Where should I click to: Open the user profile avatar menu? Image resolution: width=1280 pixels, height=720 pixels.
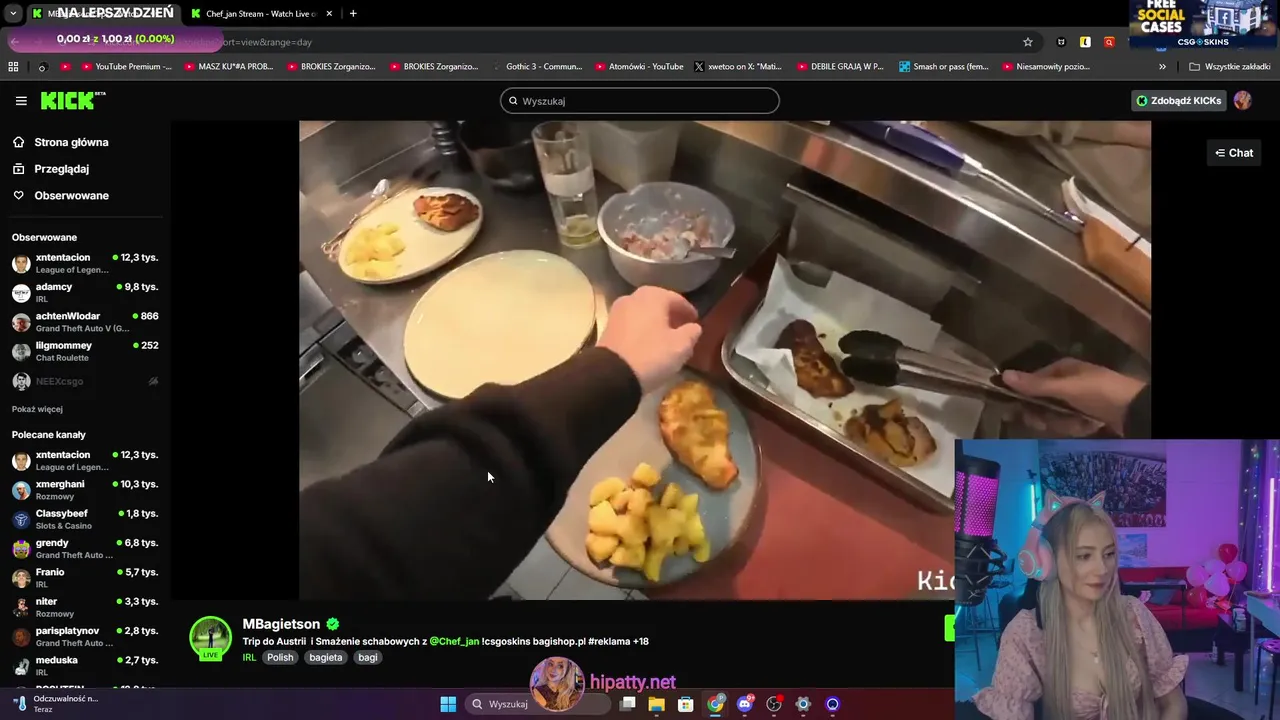[1243, 100]
